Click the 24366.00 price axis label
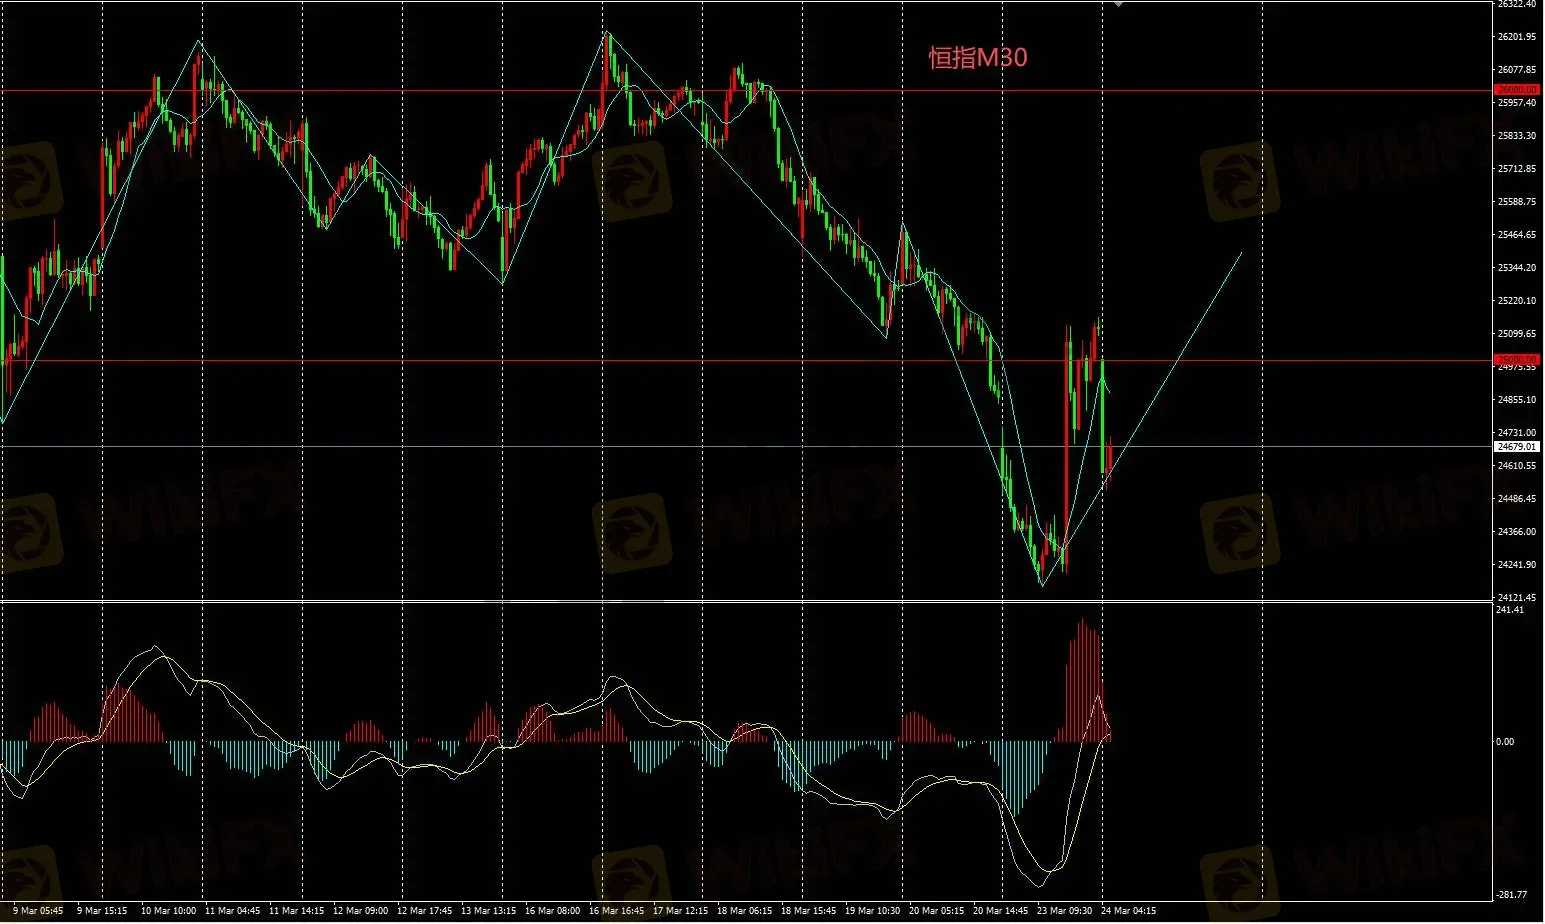 click(1517, 532)
